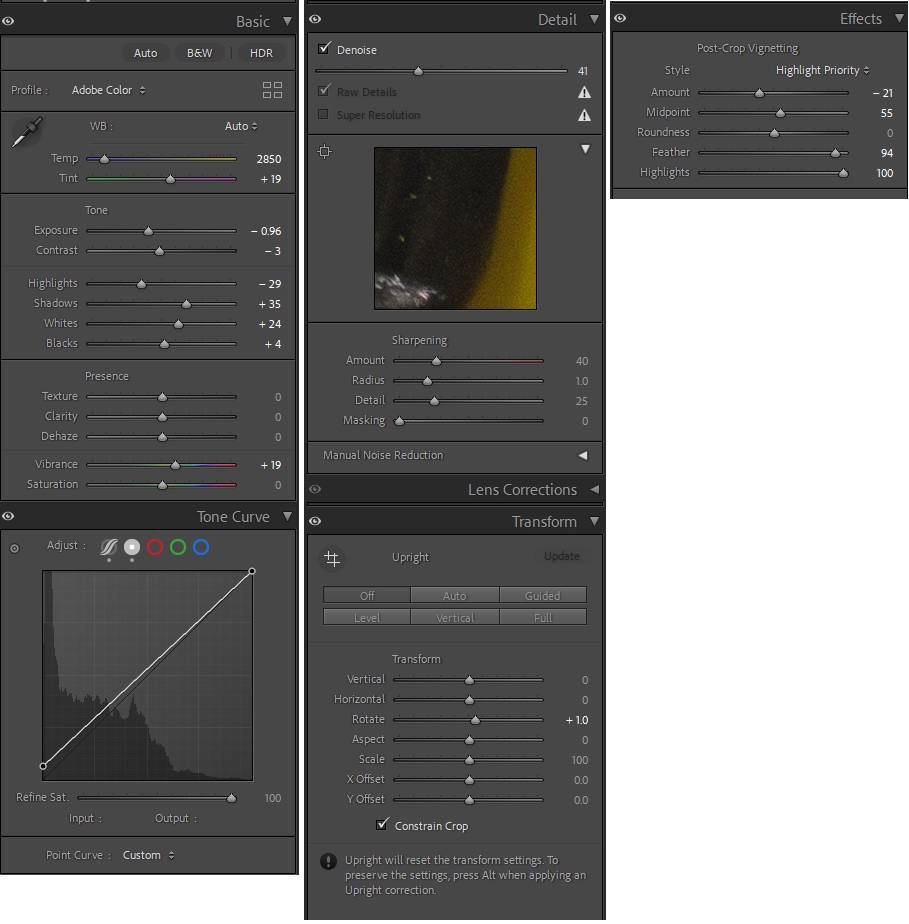909x924 pixels.
Task: Click the tone curve top-right control point
Action: pyautogui.click(x=252, y=571)
